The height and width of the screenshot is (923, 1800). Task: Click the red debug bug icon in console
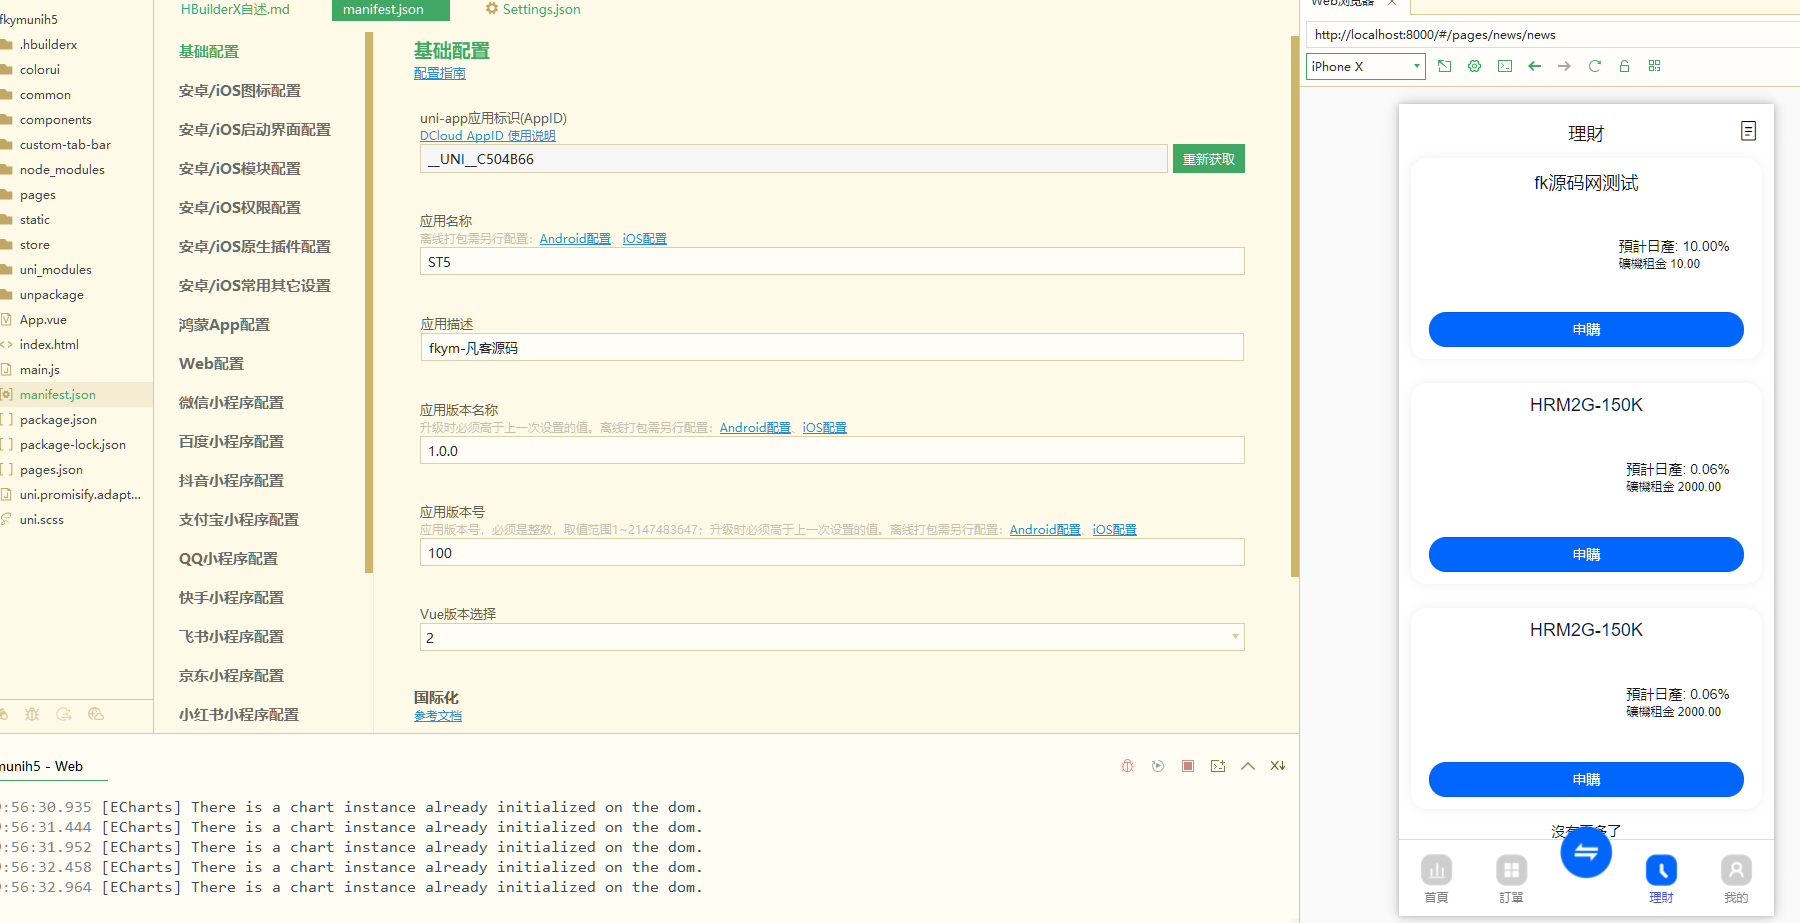pos(1127,766)
